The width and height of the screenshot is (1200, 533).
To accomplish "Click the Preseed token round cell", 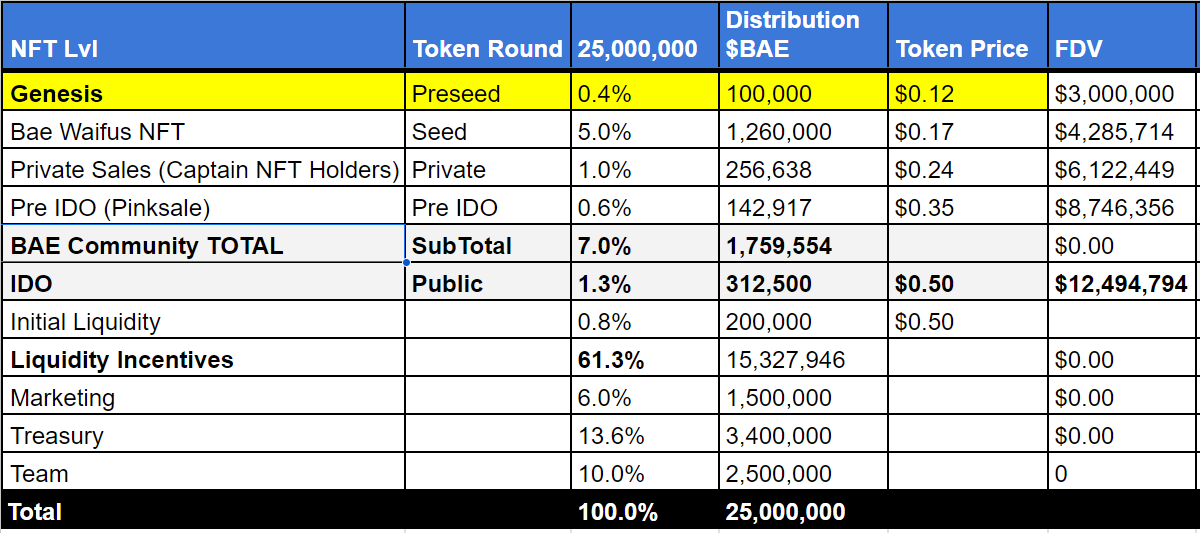I will point(488,93).
